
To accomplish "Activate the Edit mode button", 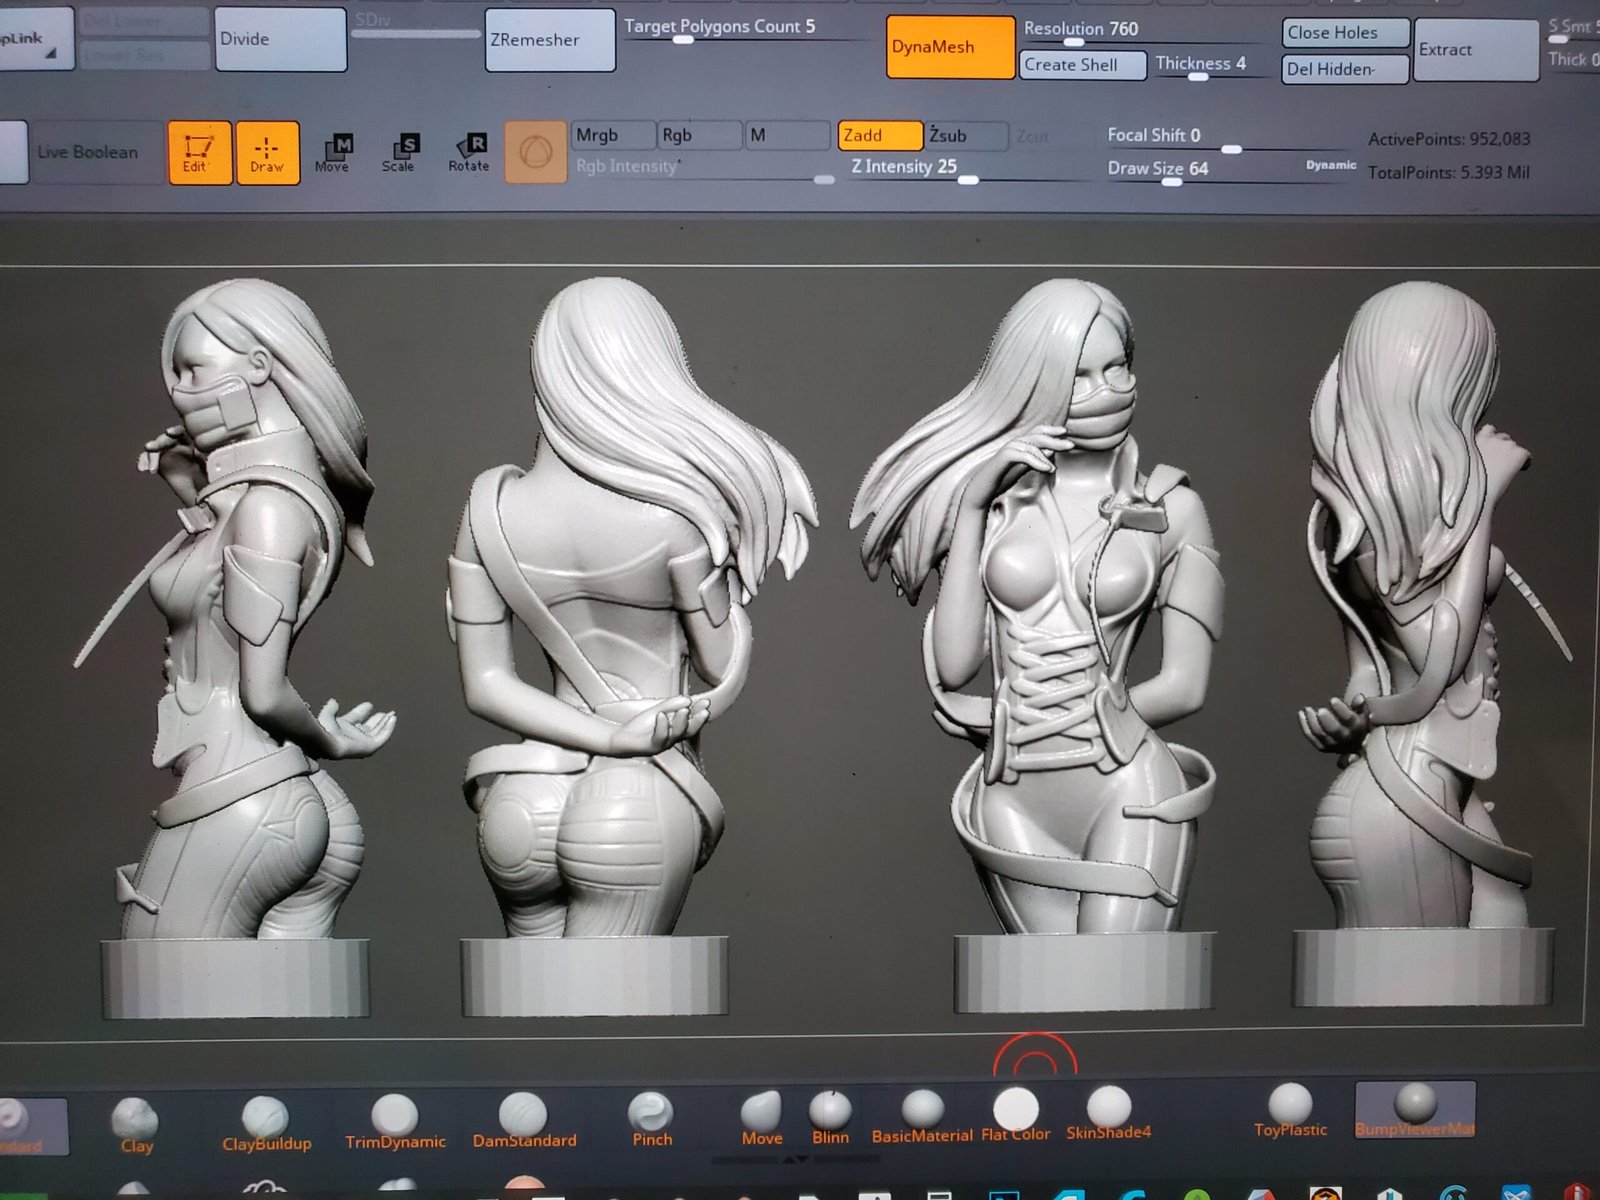I will (x=199, y=152).
